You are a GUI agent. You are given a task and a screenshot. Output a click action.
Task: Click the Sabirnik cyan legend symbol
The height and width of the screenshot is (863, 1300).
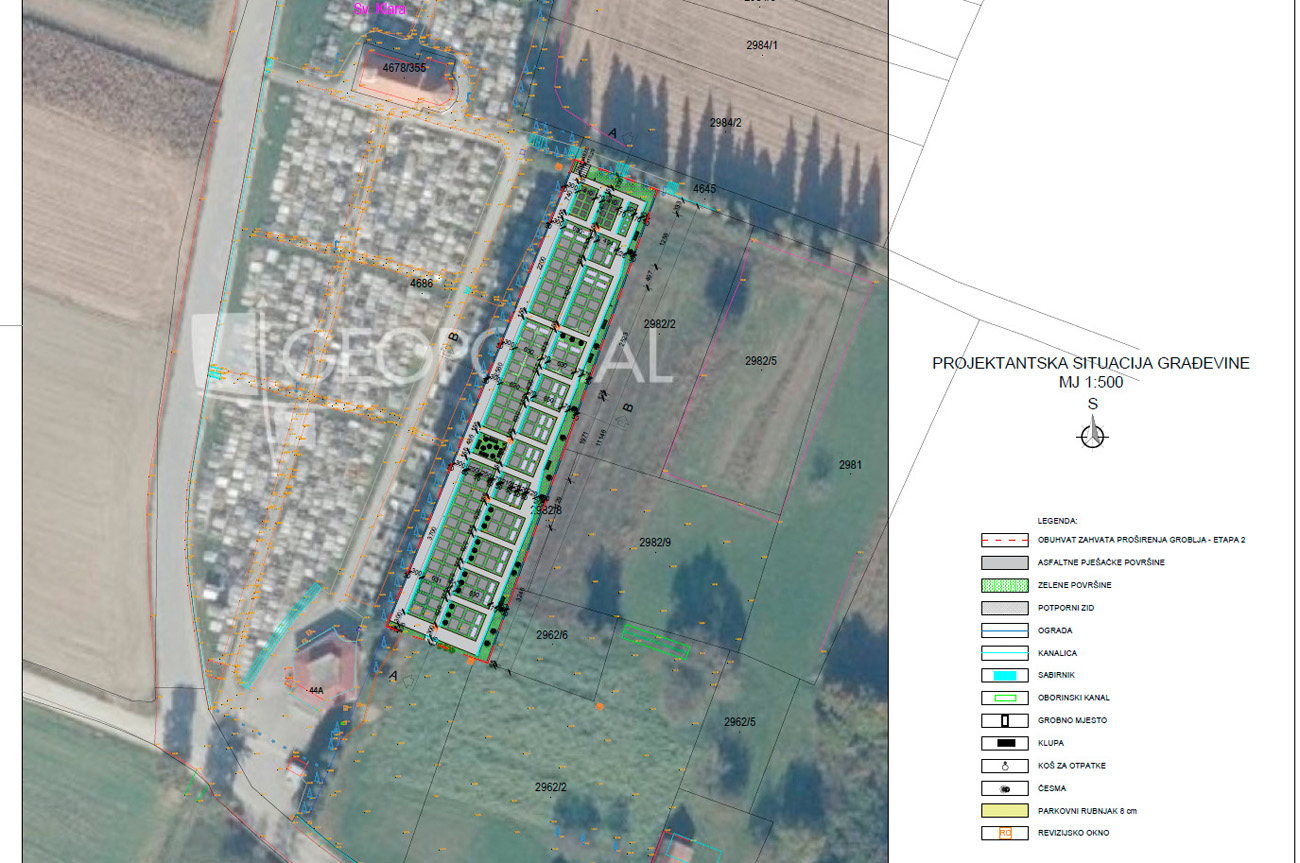tap(1004, 675)
